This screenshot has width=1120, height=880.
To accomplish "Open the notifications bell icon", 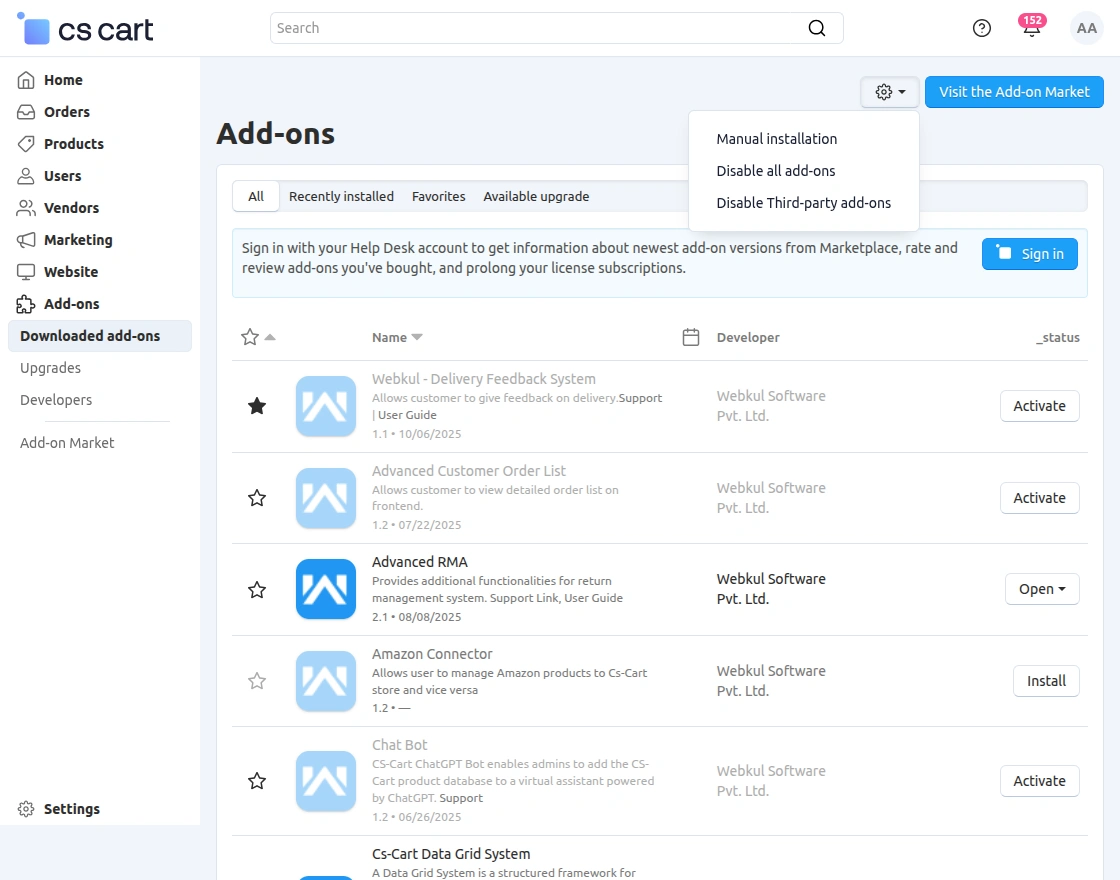I will [1031, 28].
